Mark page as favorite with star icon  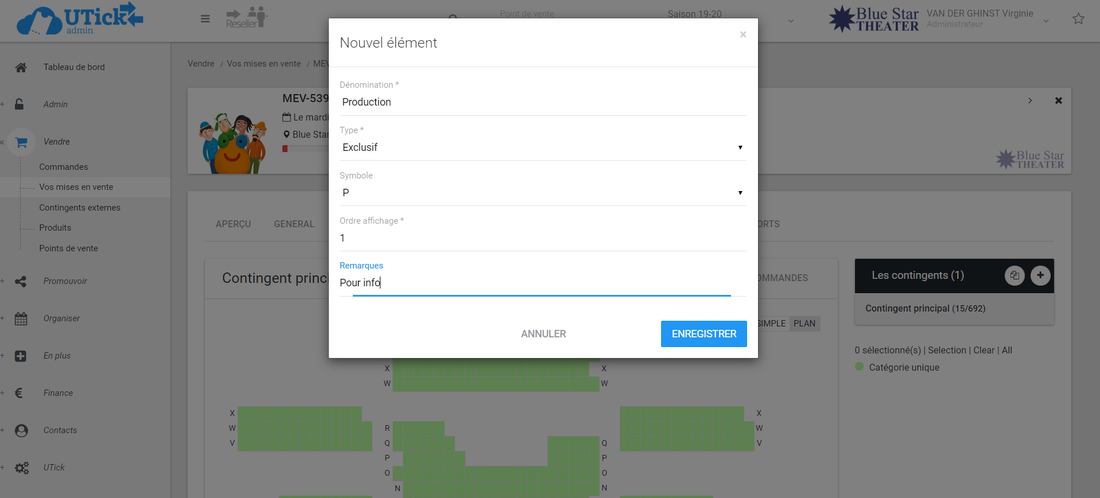tap(1078, 19)
